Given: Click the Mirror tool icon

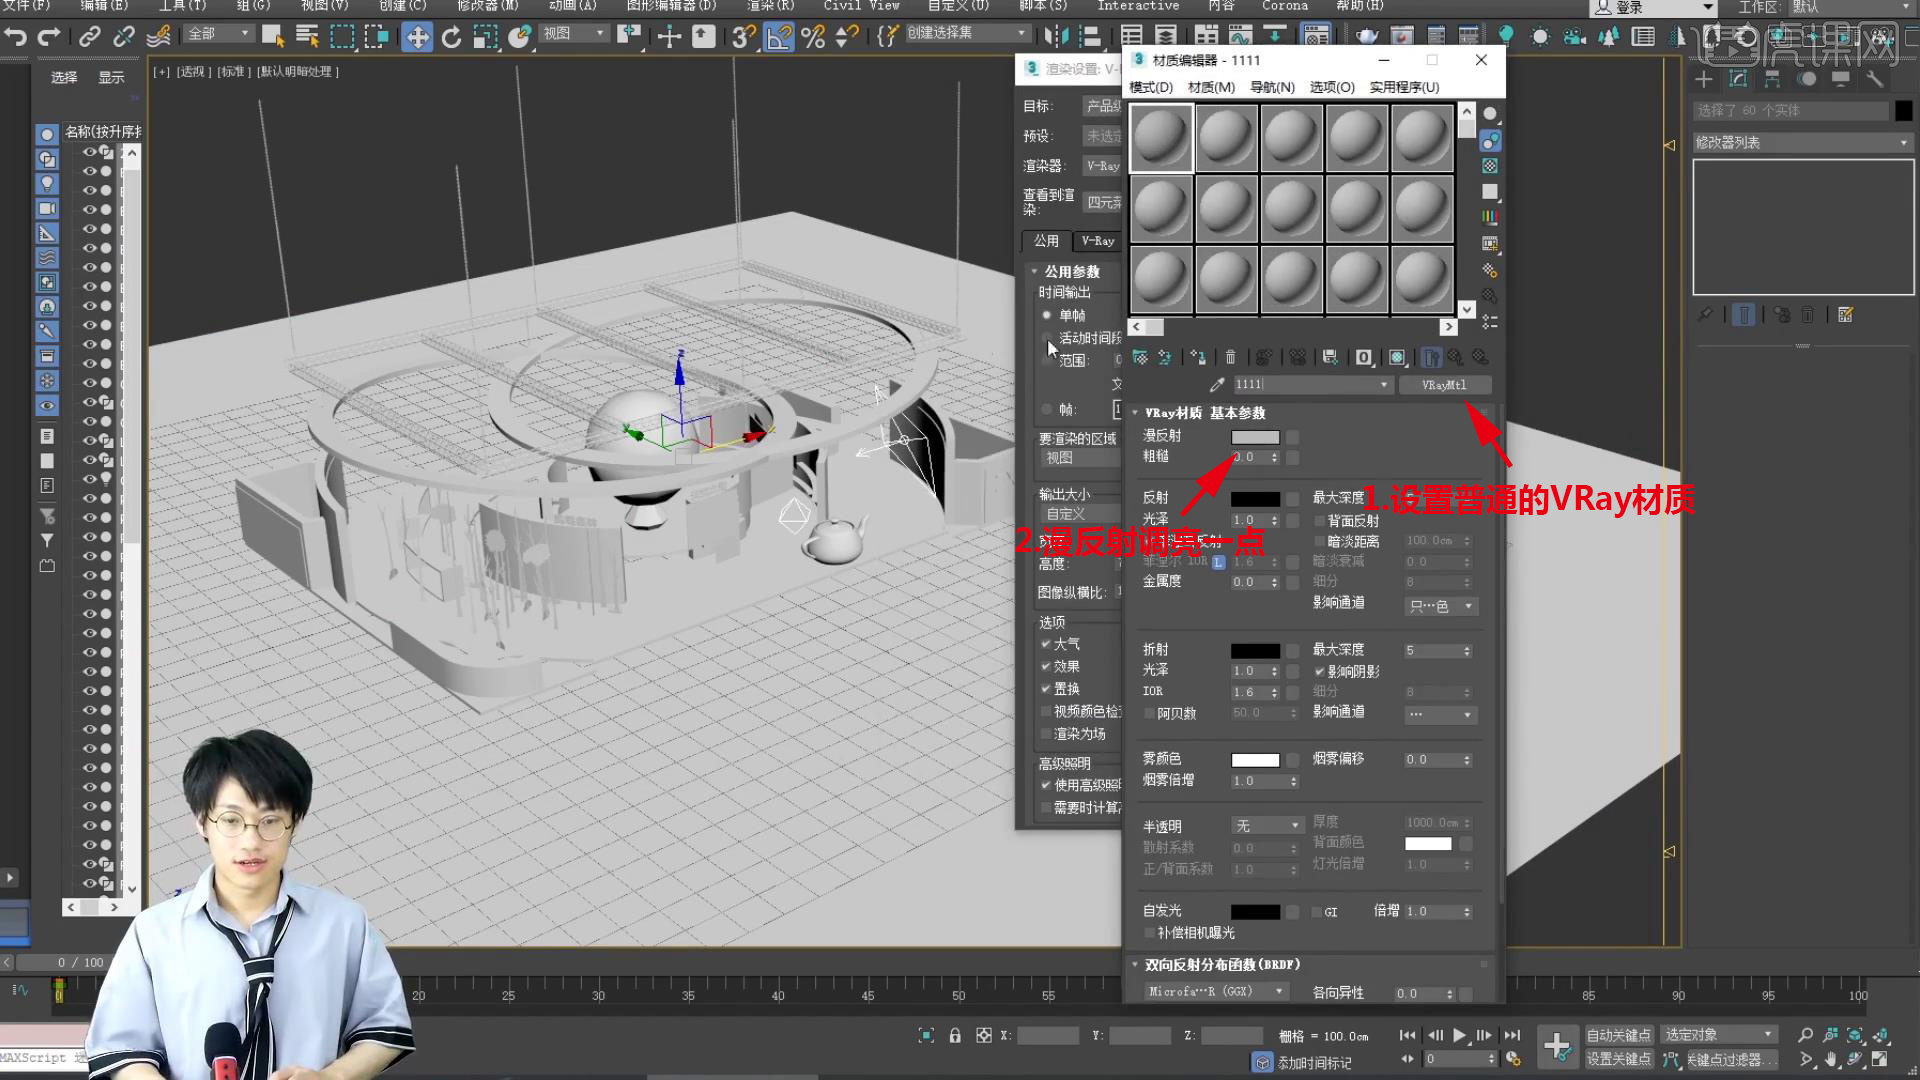Looking at the screenshot, I should [x=1055, y=37].
